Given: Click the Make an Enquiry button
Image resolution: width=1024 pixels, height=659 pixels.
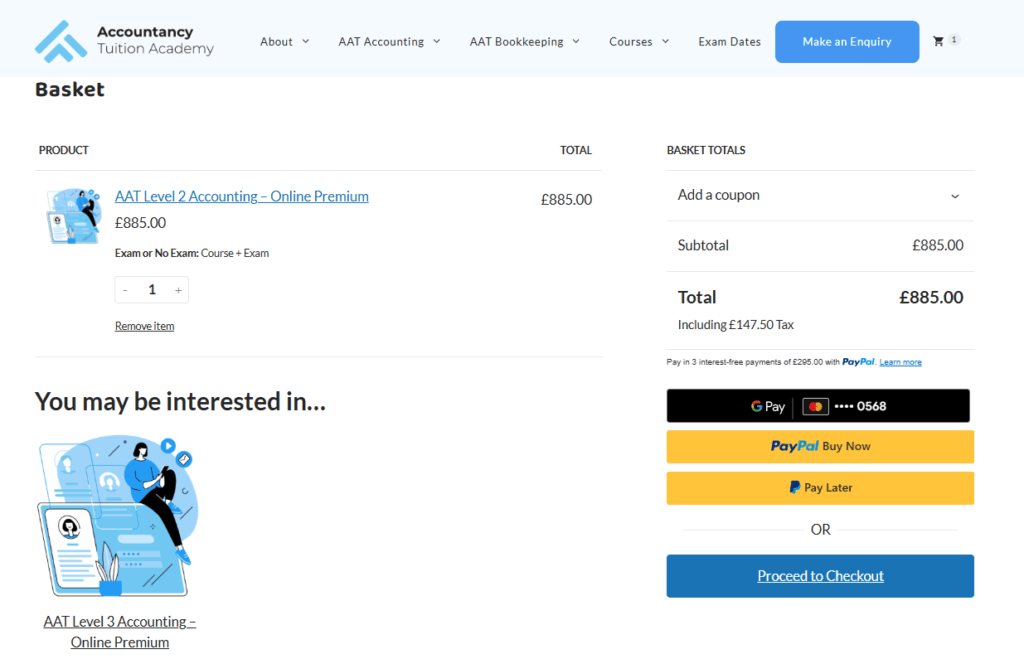Looking at the screenshot, I should click(847, 42).
